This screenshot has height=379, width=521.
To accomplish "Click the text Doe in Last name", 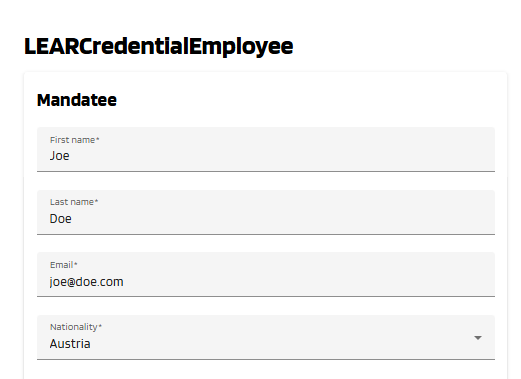I will coord(60,219).
